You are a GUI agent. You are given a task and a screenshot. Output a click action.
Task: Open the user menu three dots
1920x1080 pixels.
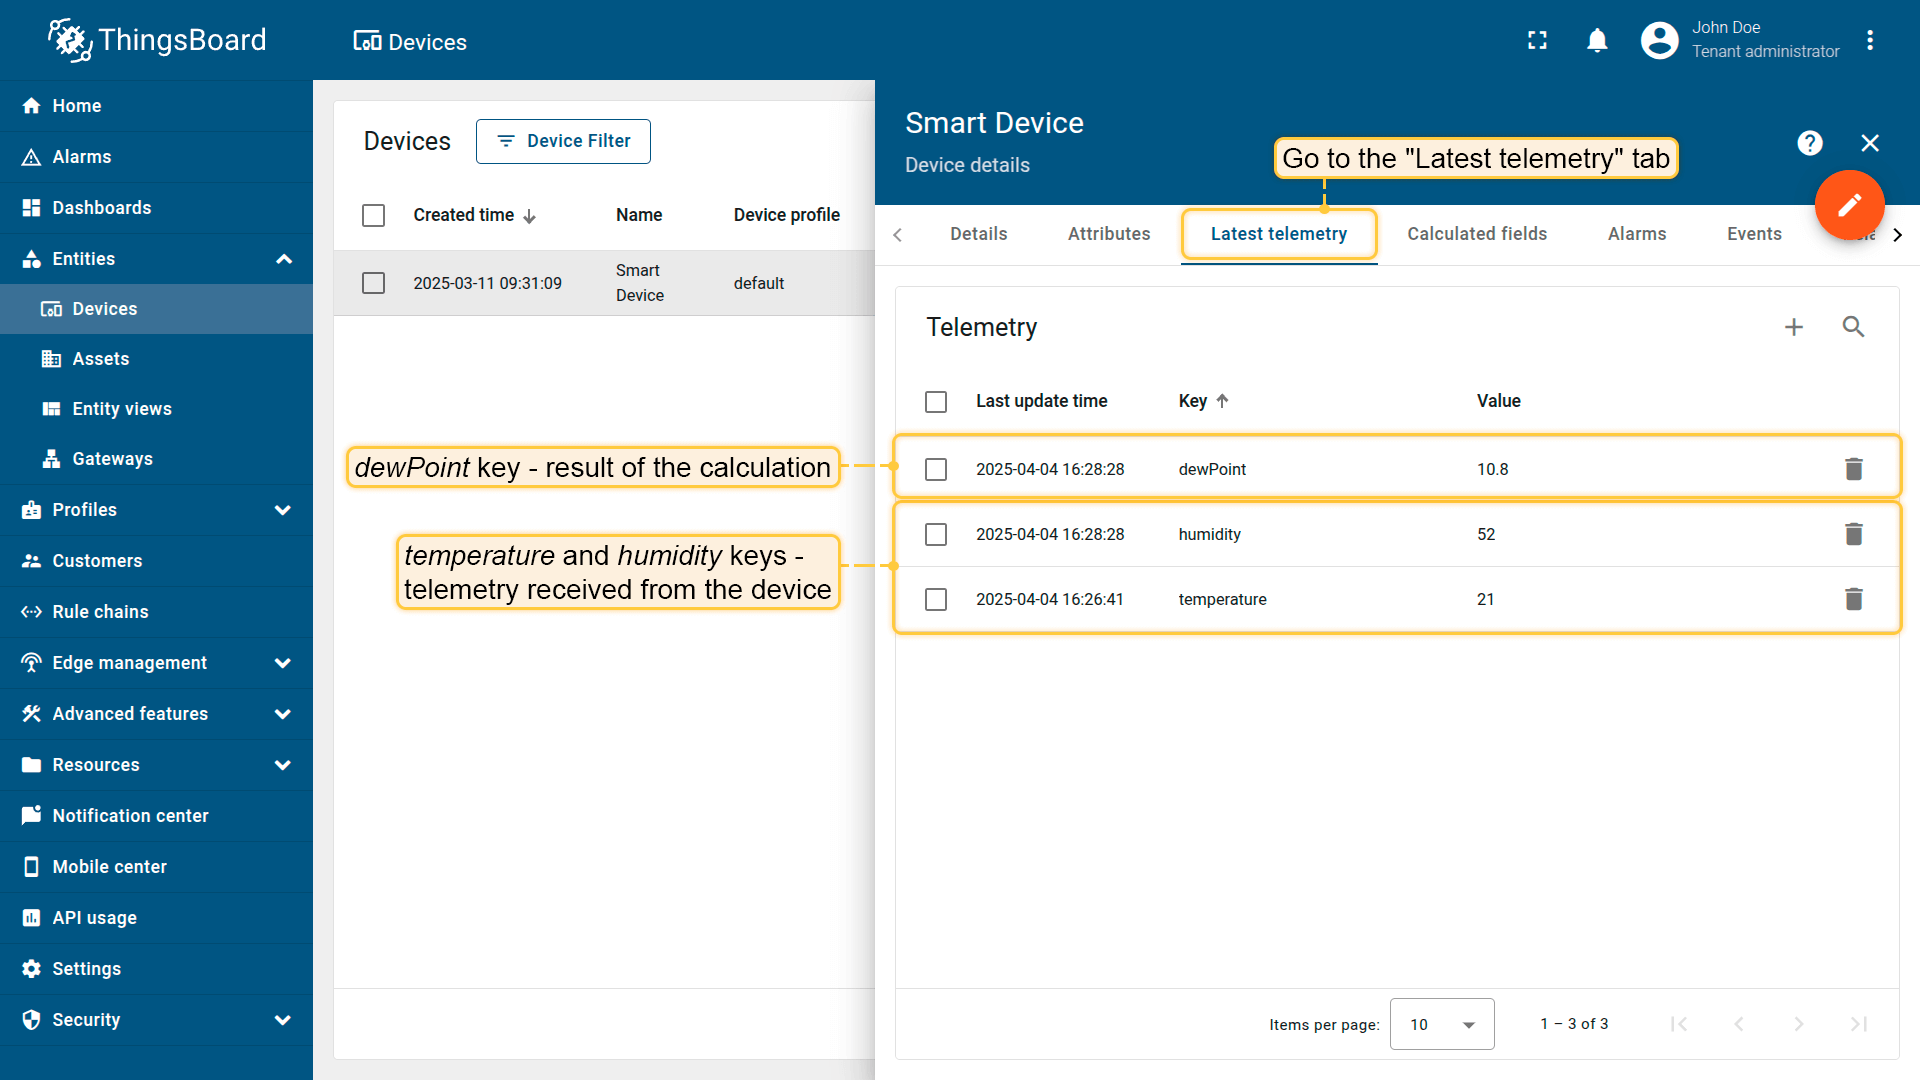pyautogui.click(x=1869, y=40)
